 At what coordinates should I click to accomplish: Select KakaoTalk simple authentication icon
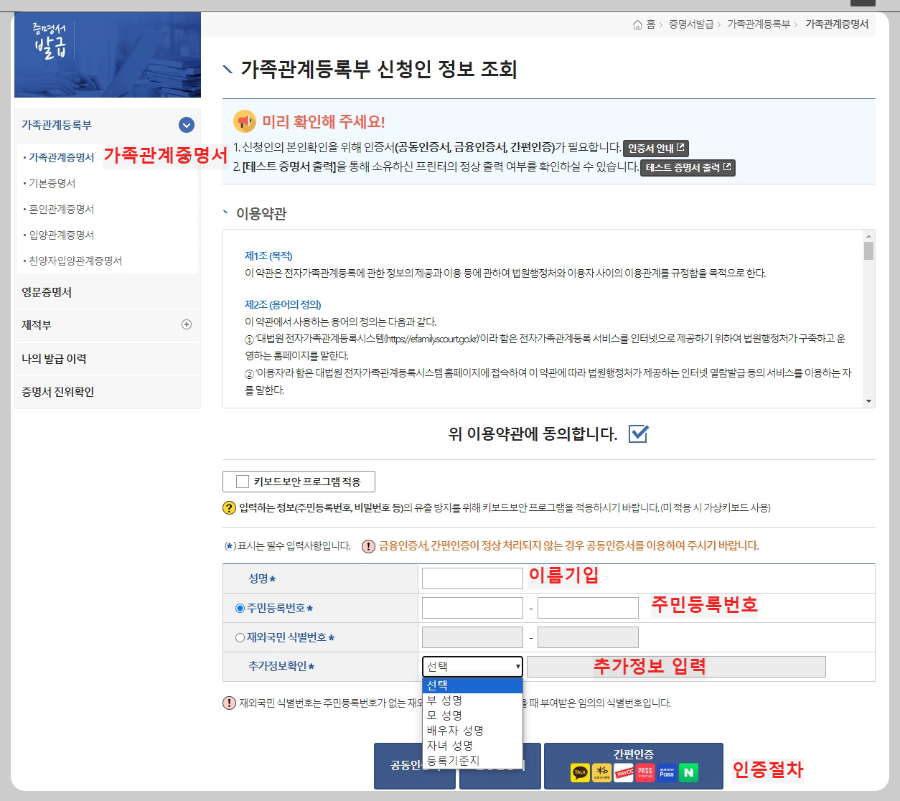[580, 772]
